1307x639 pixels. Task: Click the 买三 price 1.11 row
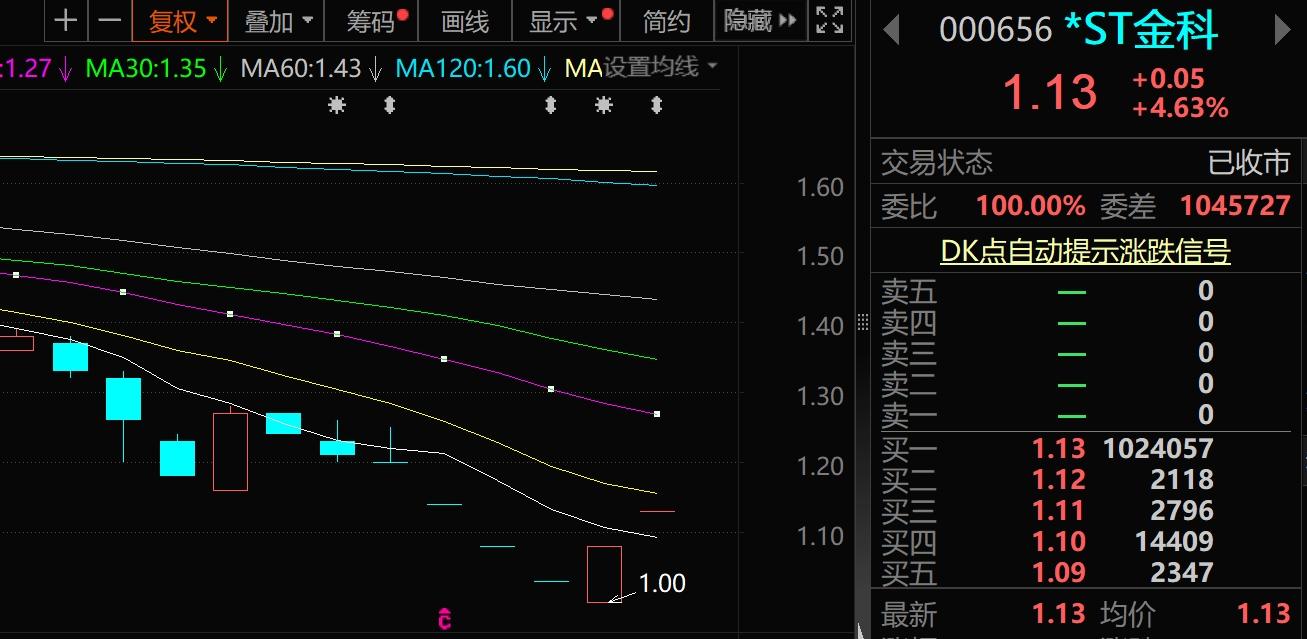click(x=1088, y=510)
